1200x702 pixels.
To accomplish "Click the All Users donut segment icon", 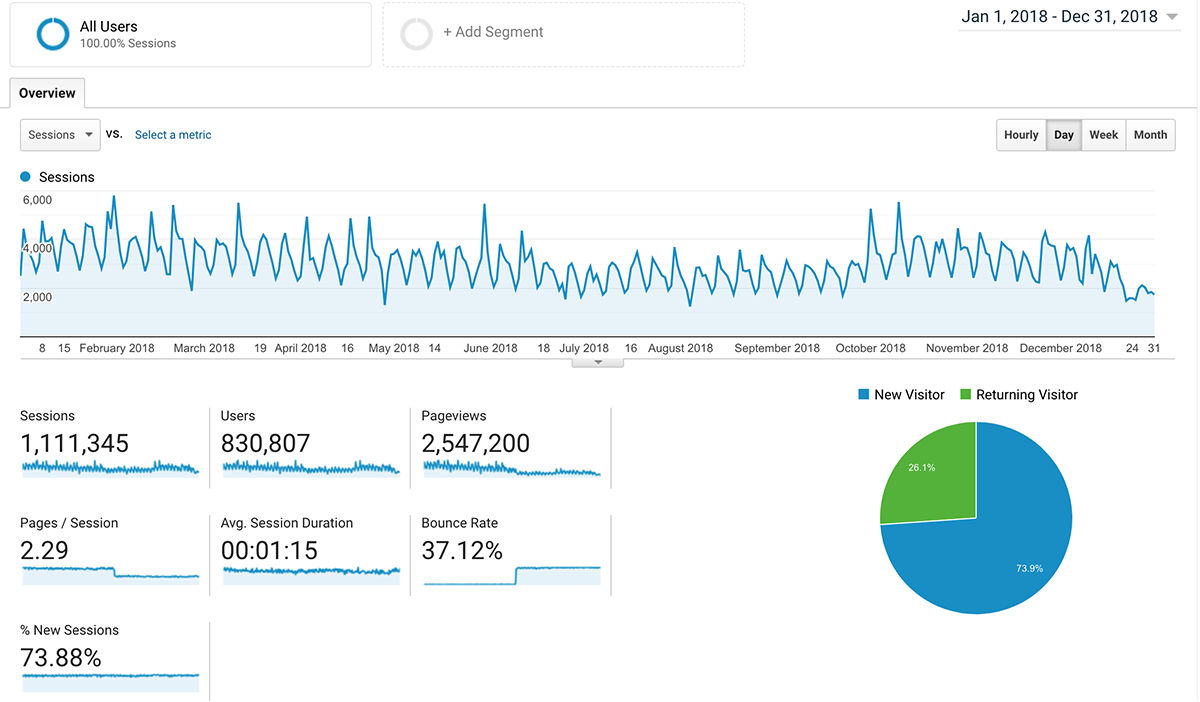I will [x=52, y=34].
